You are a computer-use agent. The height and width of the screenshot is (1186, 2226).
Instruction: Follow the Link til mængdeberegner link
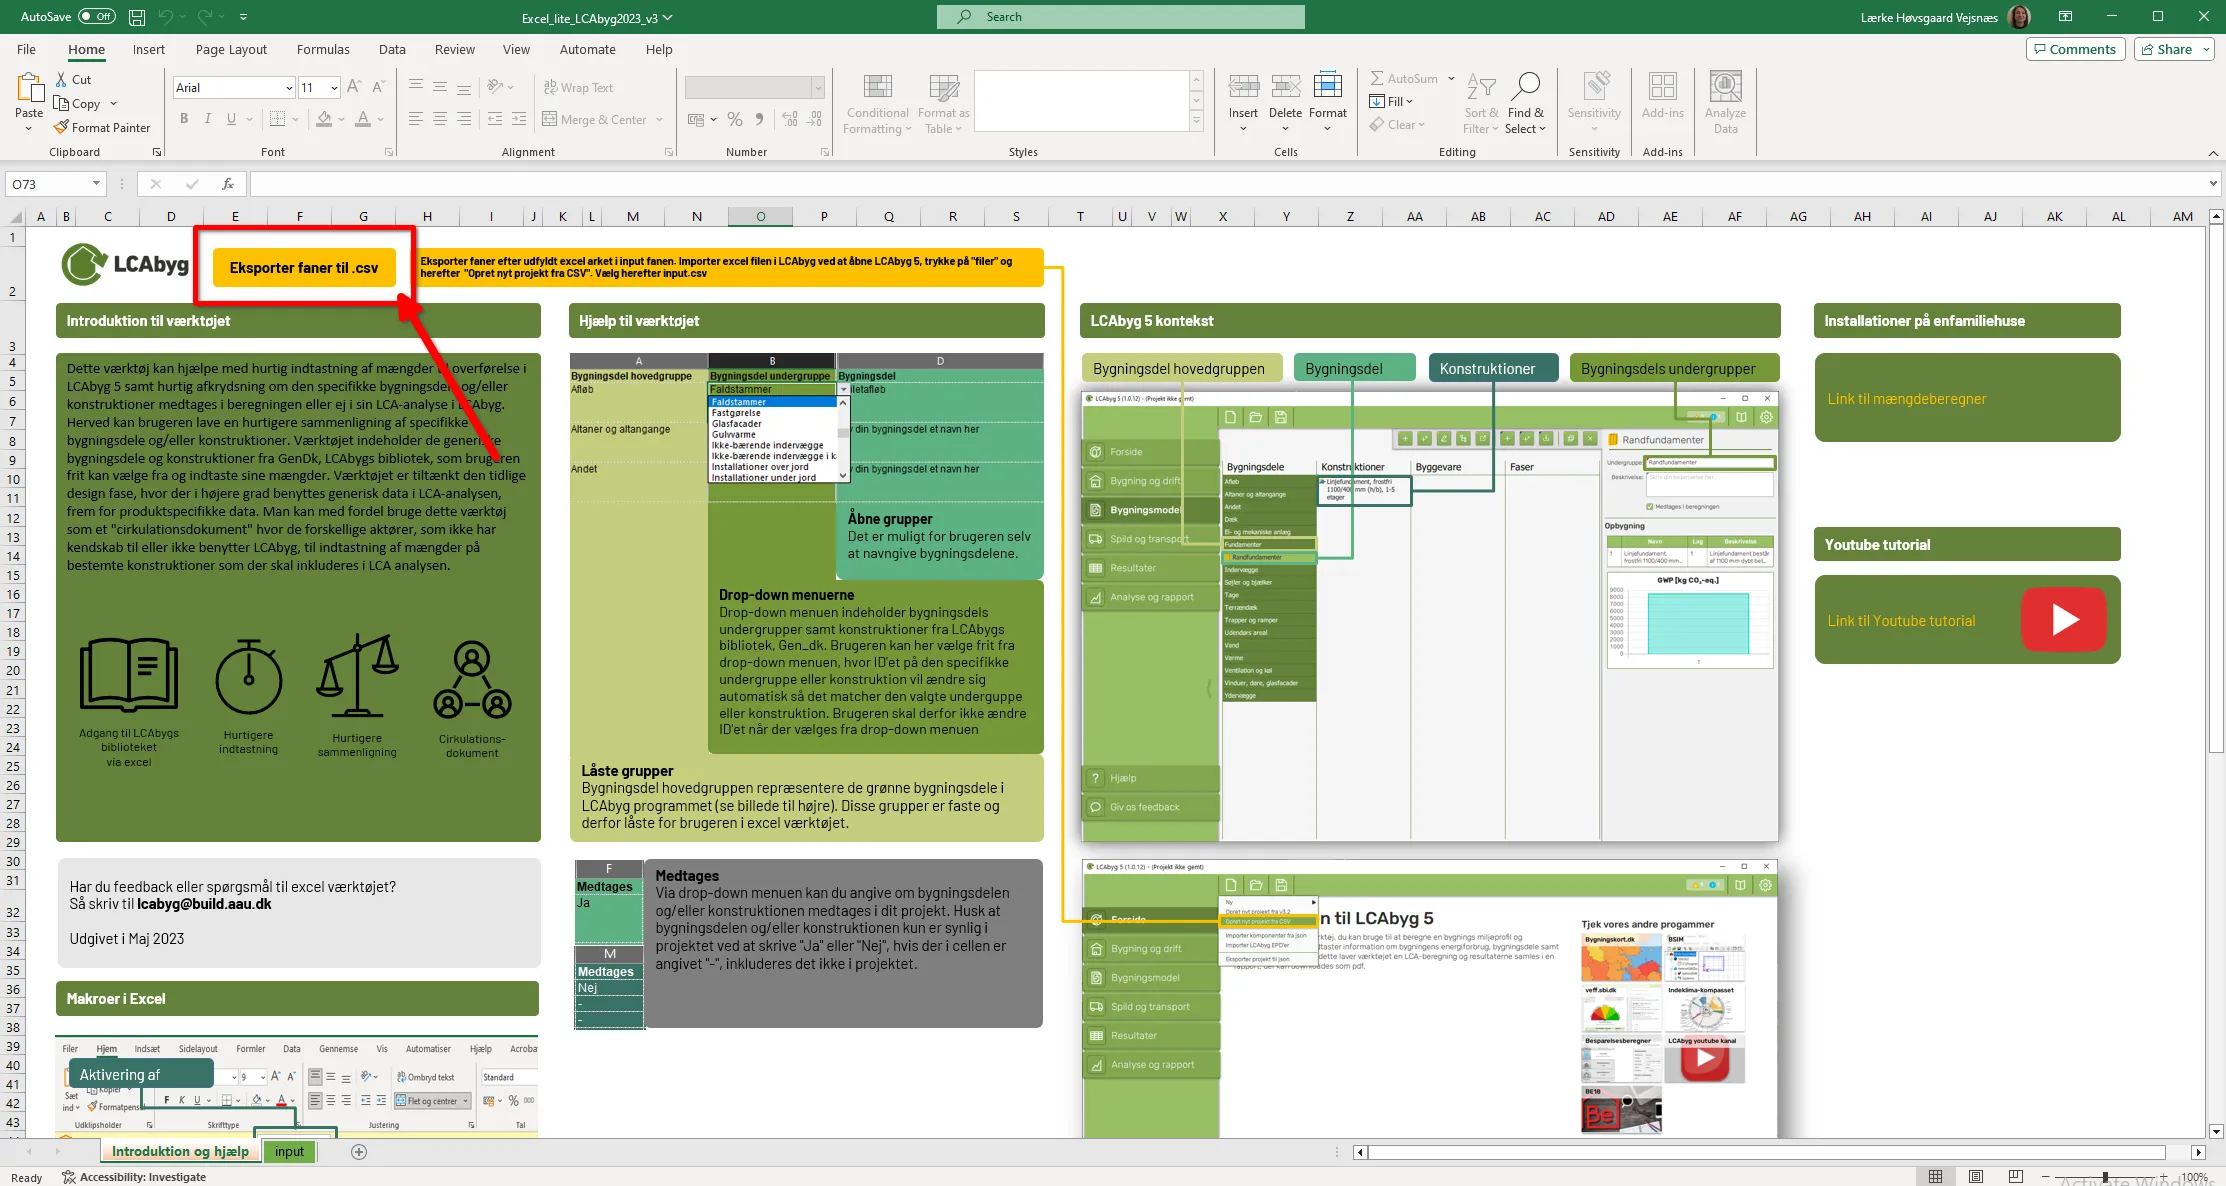[1906, 399]
